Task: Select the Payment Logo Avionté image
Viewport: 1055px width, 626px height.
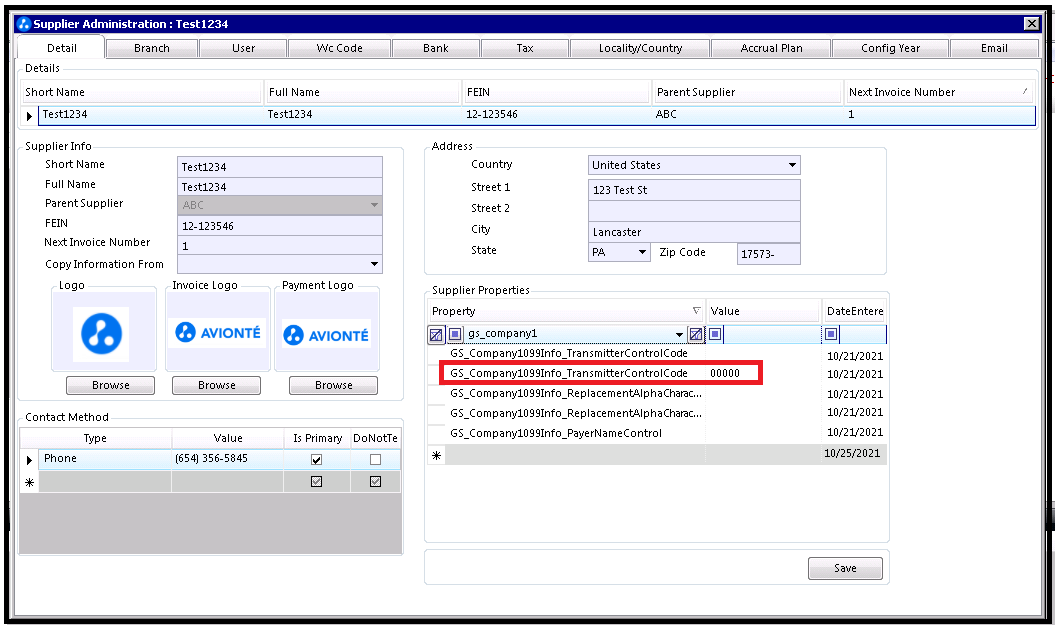Action: 327,334
